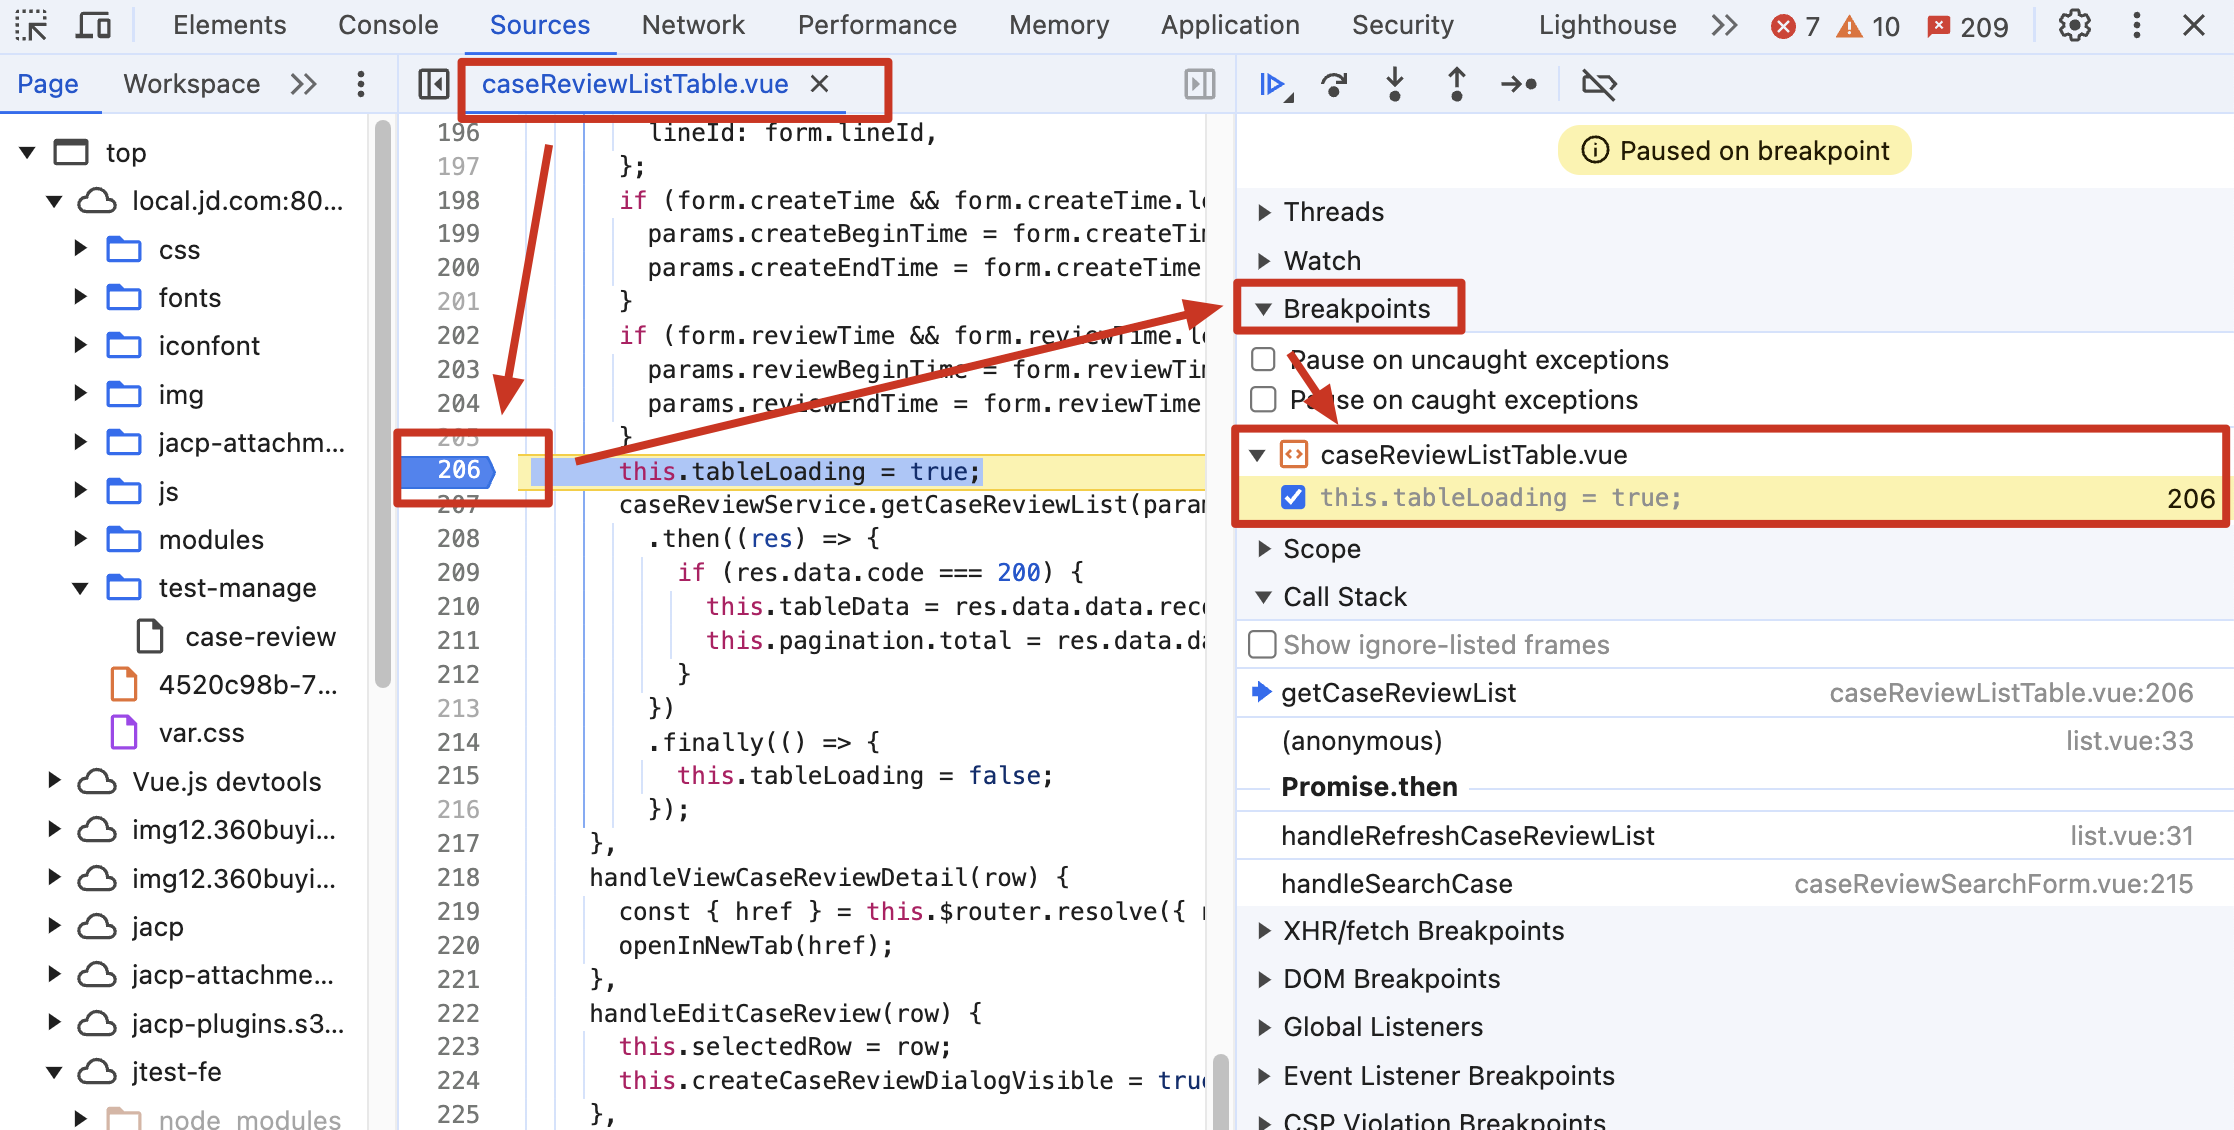
Task: Enable Pause on uncaught exceptions
Action: [x=1264, y=359]
